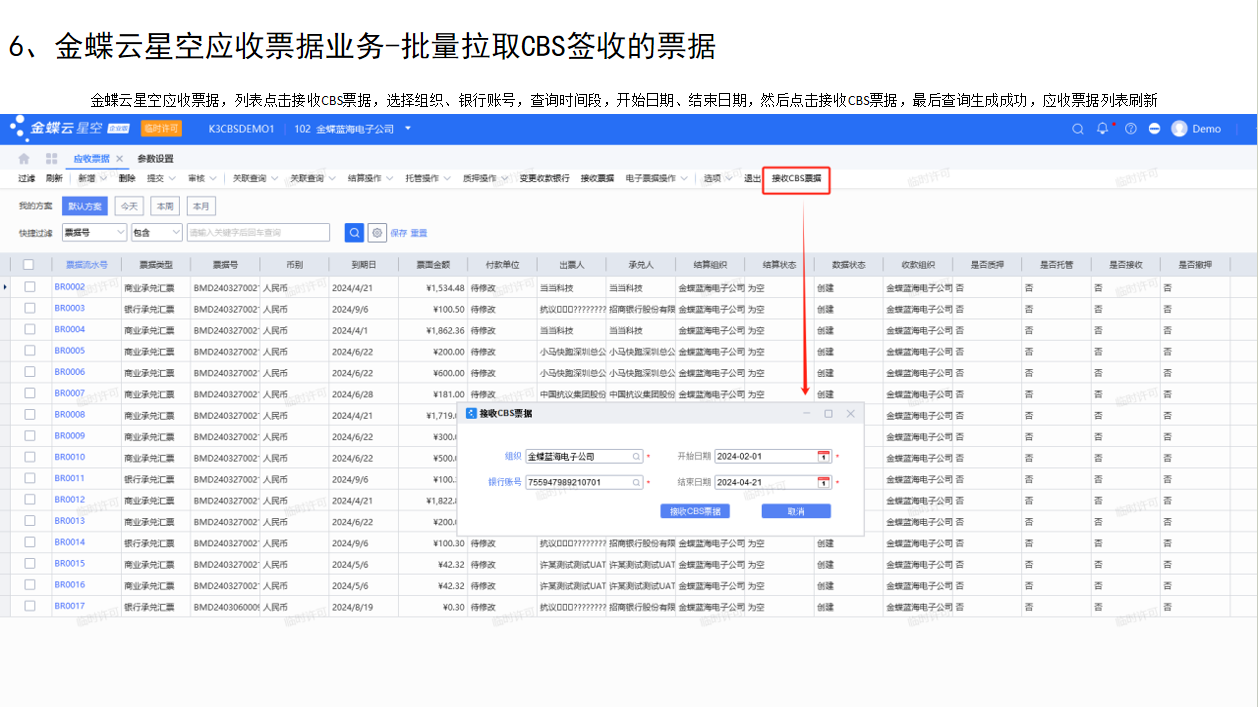Expand the 托管操作 dropdown menu
The image size is (1258, 707).
(446, 178)
